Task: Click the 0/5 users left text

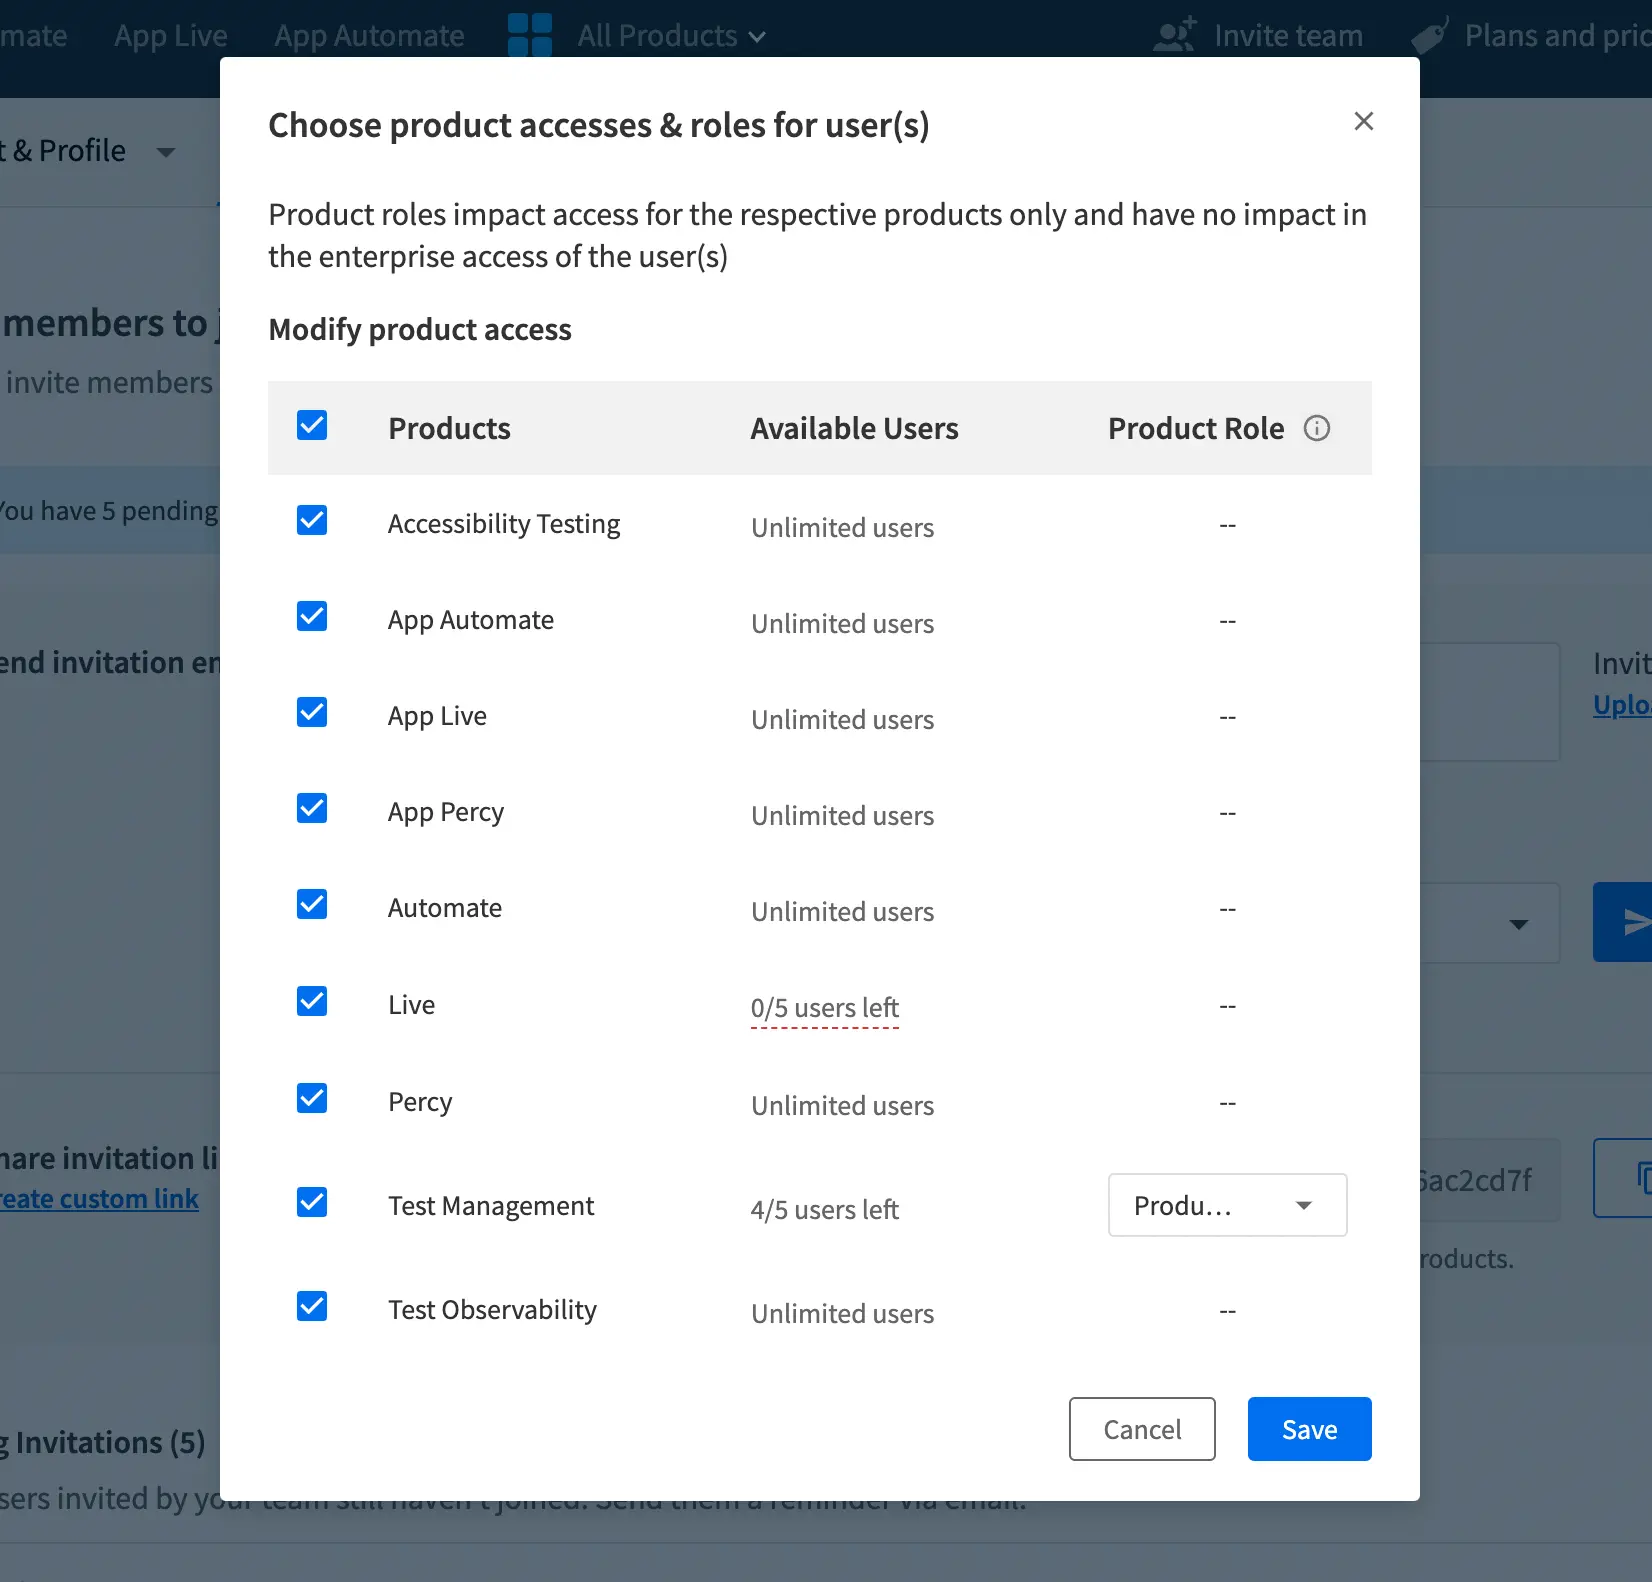Action: click(824, 1008)
